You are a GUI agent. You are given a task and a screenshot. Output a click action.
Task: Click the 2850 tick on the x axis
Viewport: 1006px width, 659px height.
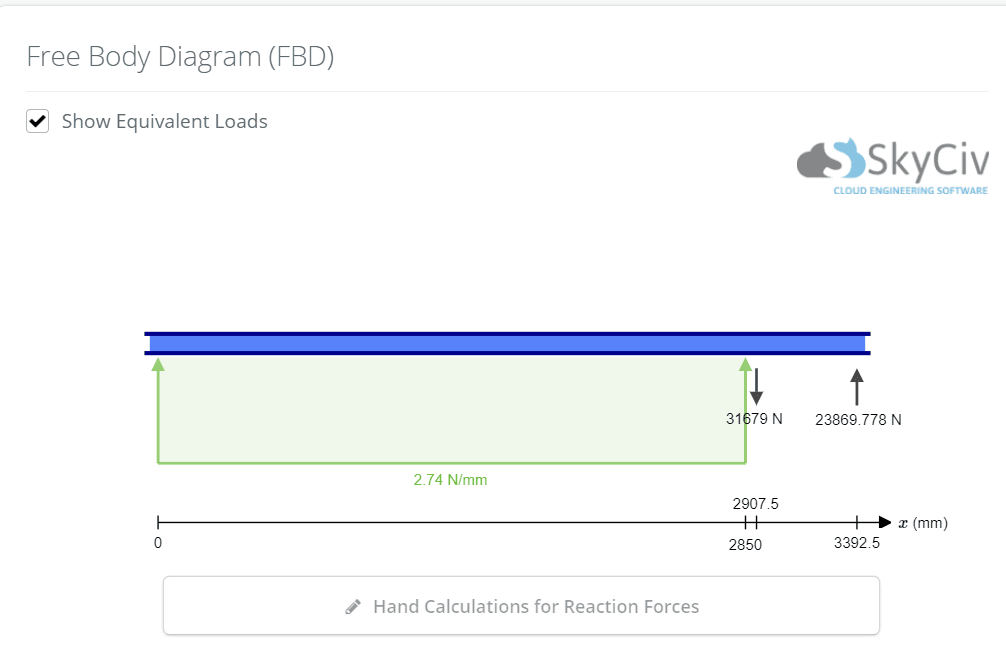(745, 523)
